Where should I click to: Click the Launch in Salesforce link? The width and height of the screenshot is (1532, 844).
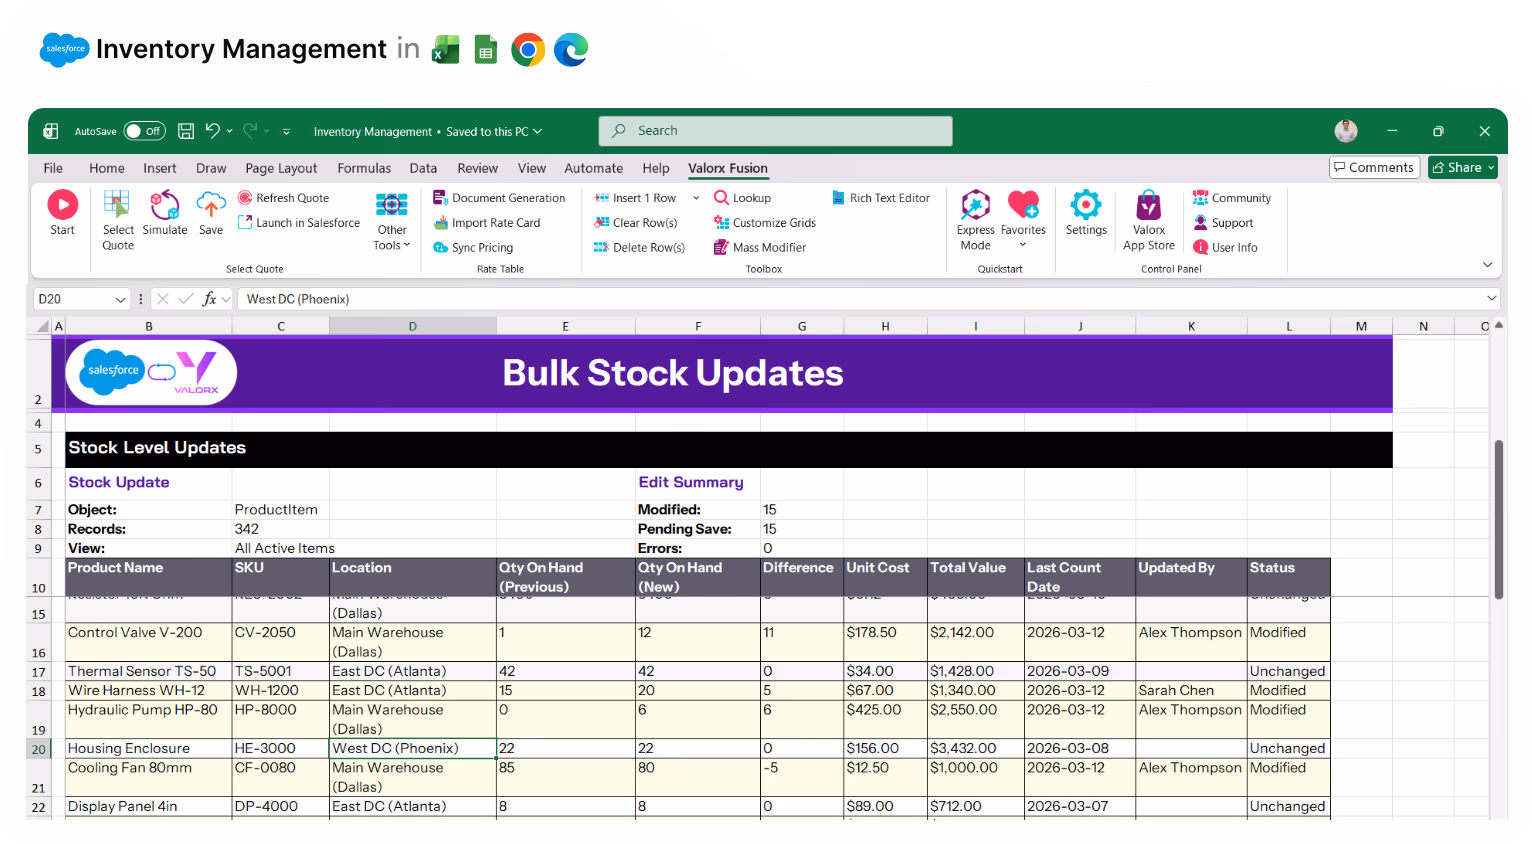[299, 222]
